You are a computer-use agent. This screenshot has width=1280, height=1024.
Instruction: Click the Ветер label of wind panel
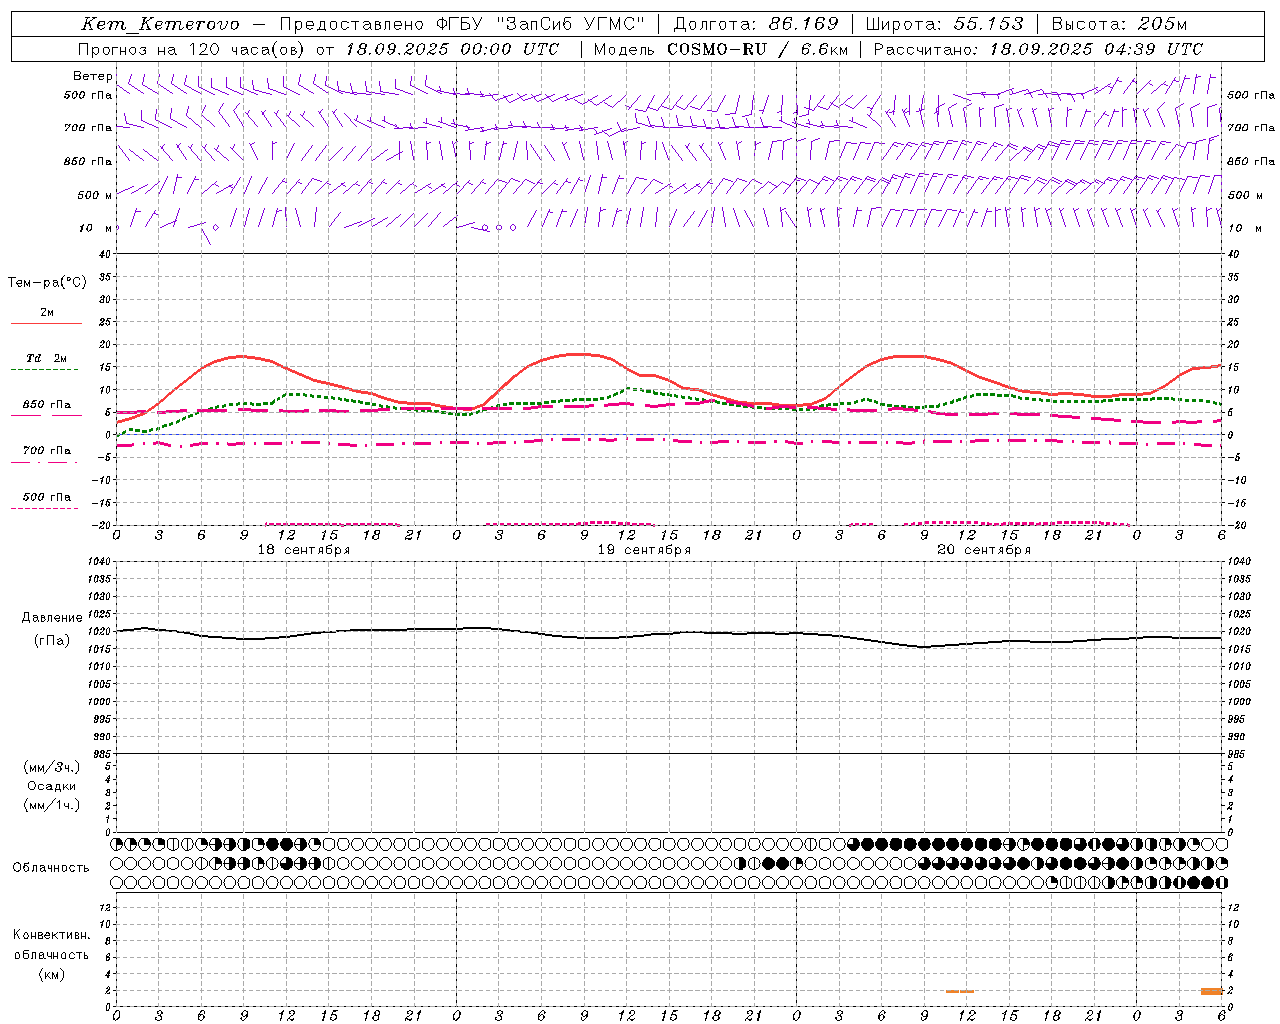pyautogui.click(x=92, y=76)
